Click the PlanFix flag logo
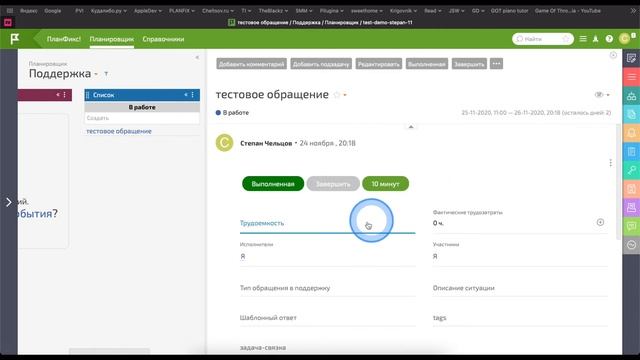The width and height of the screenshot is (640, 360). 15,39
